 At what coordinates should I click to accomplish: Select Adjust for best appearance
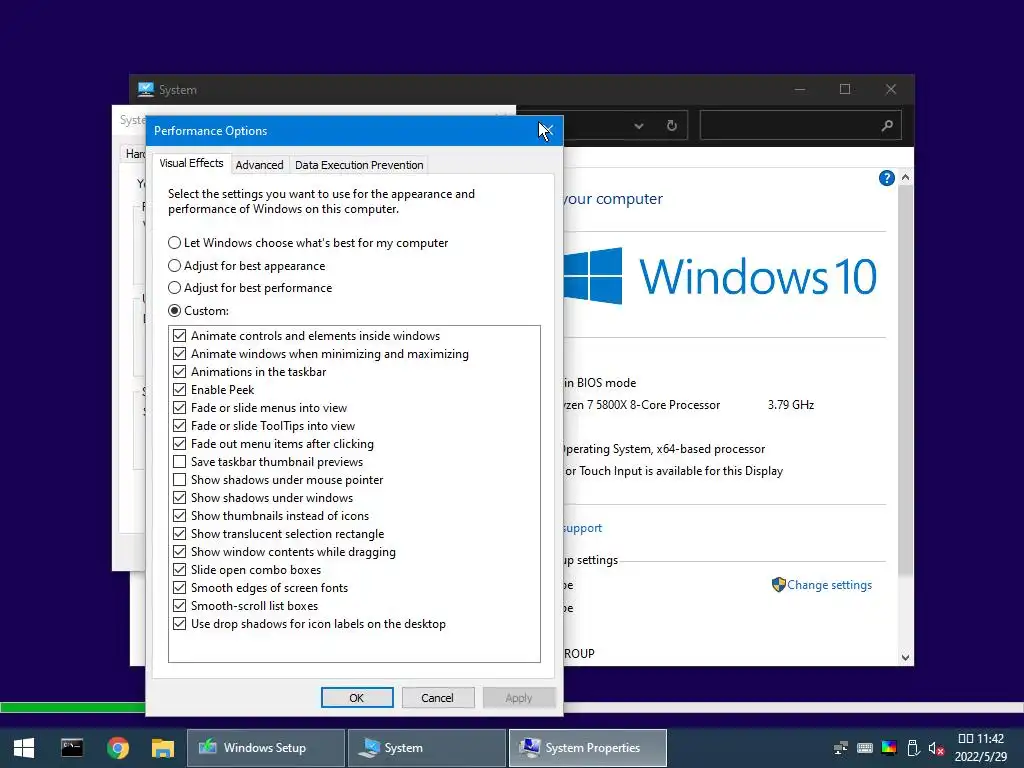point(247,266)
